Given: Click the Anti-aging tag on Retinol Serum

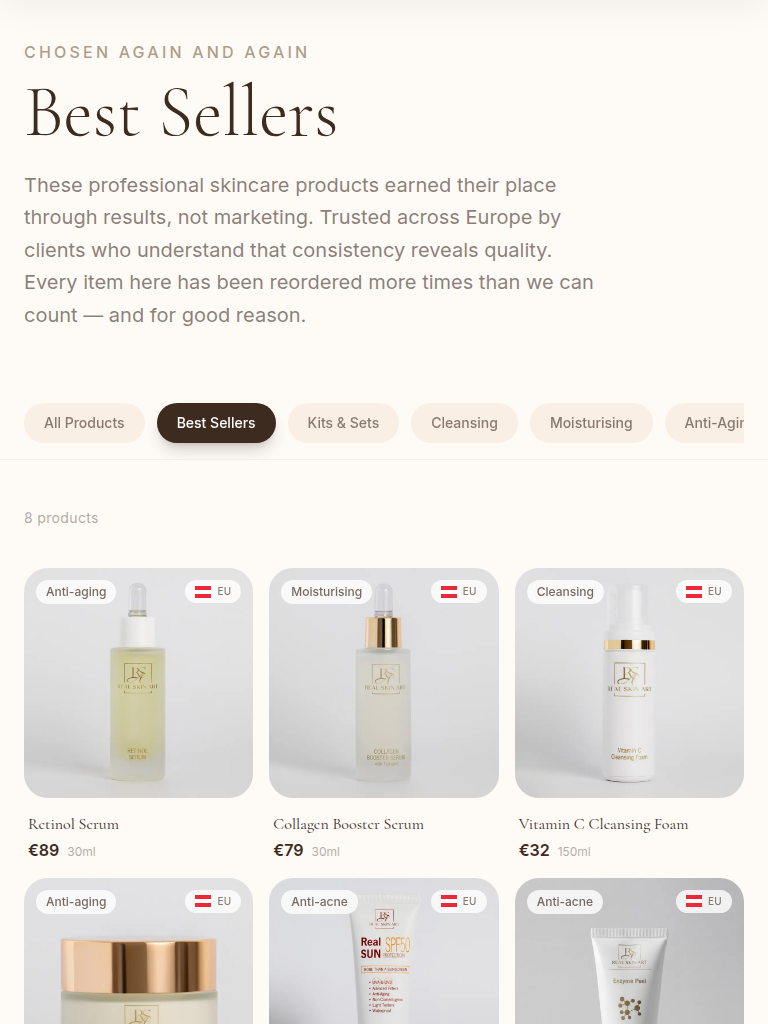Looking at the screenshot, I should (76, 592).
